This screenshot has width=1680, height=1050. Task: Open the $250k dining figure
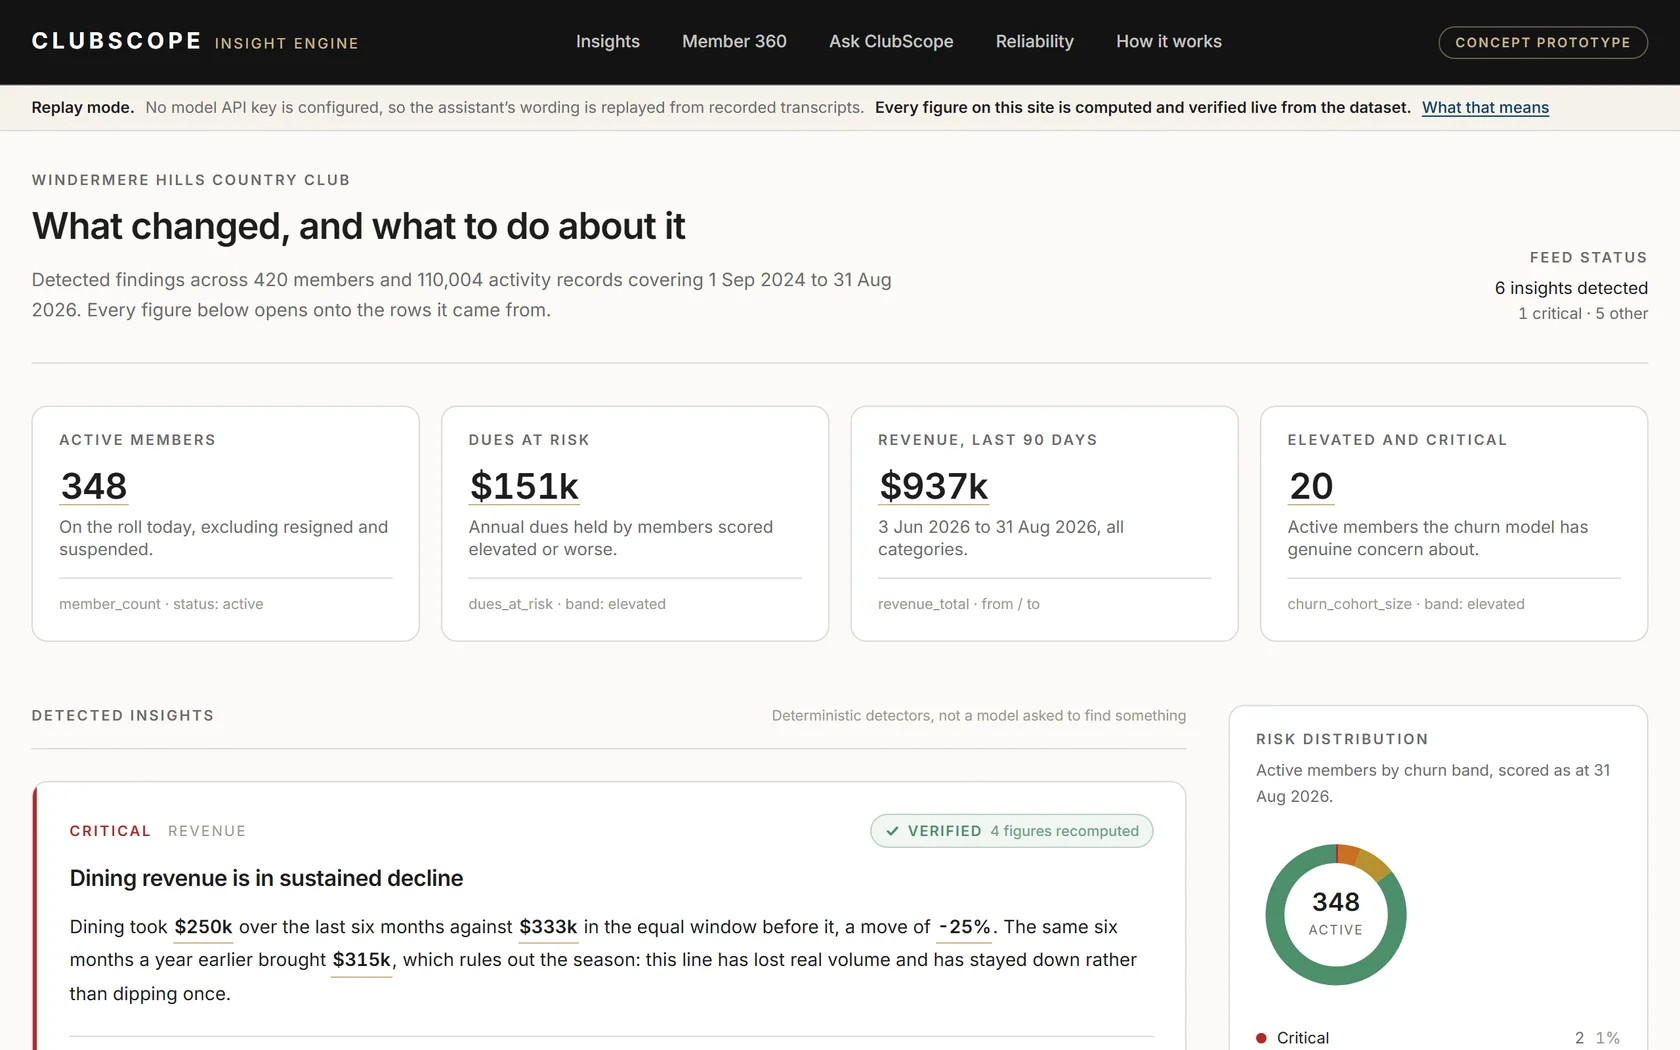pyautogui.click(x=203, y=927)
